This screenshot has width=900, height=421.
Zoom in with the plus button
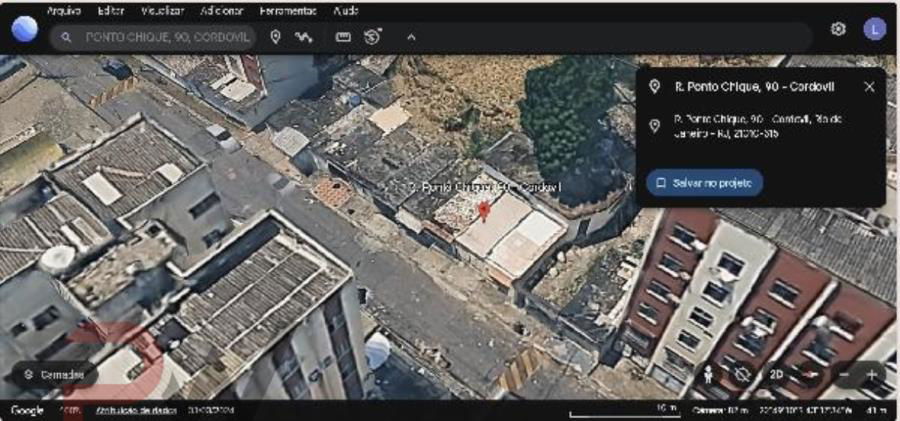[871, 375]
